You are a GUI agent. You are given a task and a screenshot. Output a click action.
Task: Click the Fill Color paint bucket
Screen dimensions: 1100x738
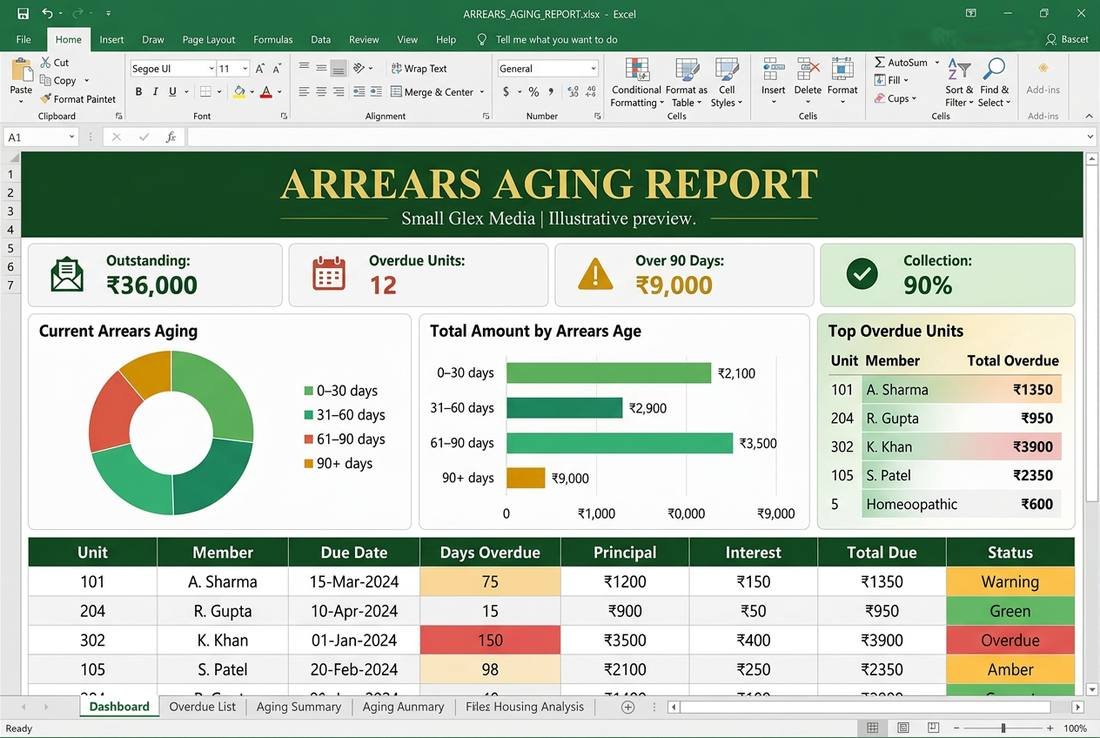[239, 91]
